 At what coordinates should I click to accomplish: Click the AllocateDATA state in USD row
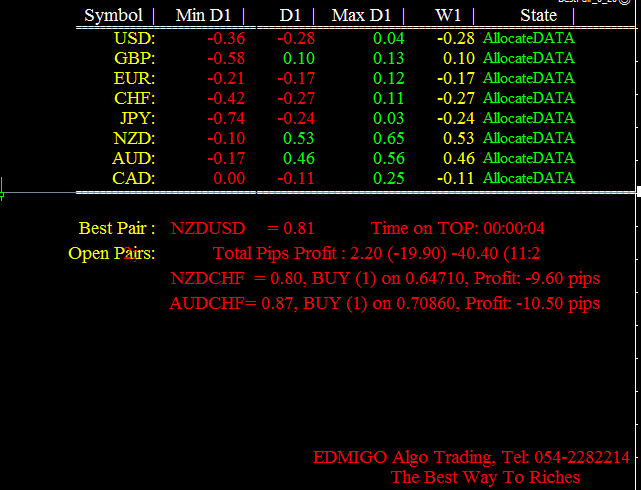529,38
